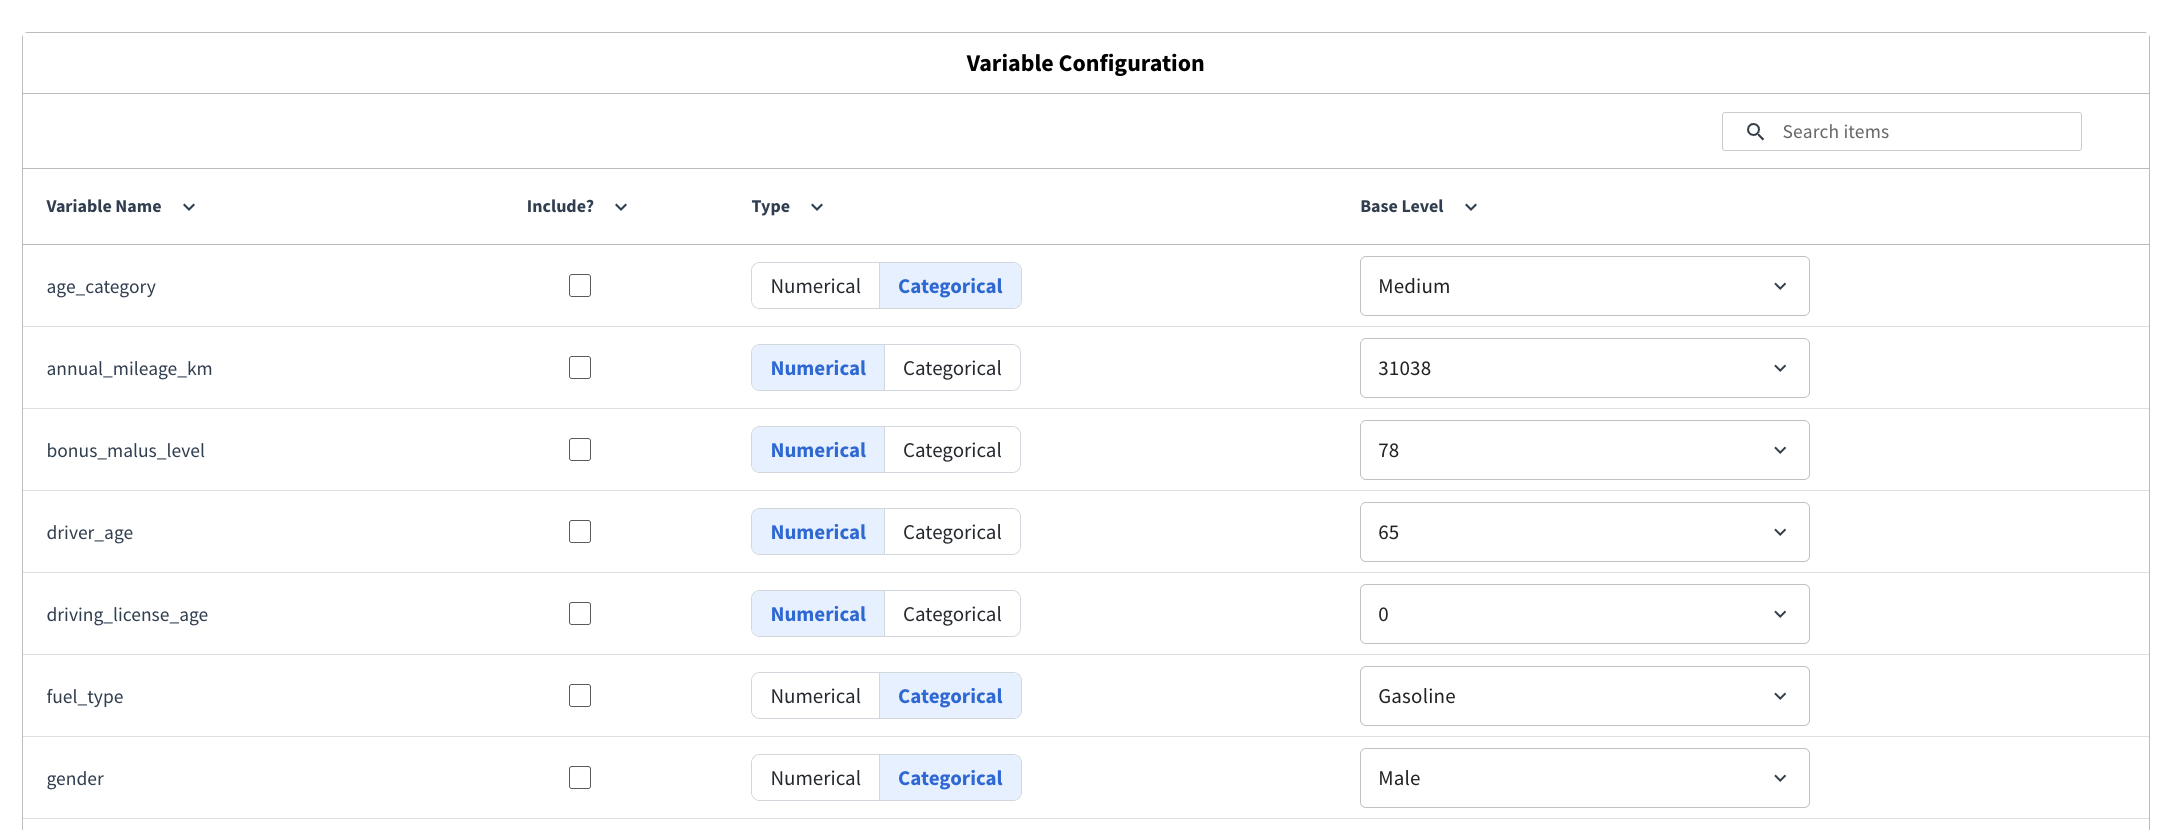Open driving_license_age base level dropdown showing 0

point(1583,613)
